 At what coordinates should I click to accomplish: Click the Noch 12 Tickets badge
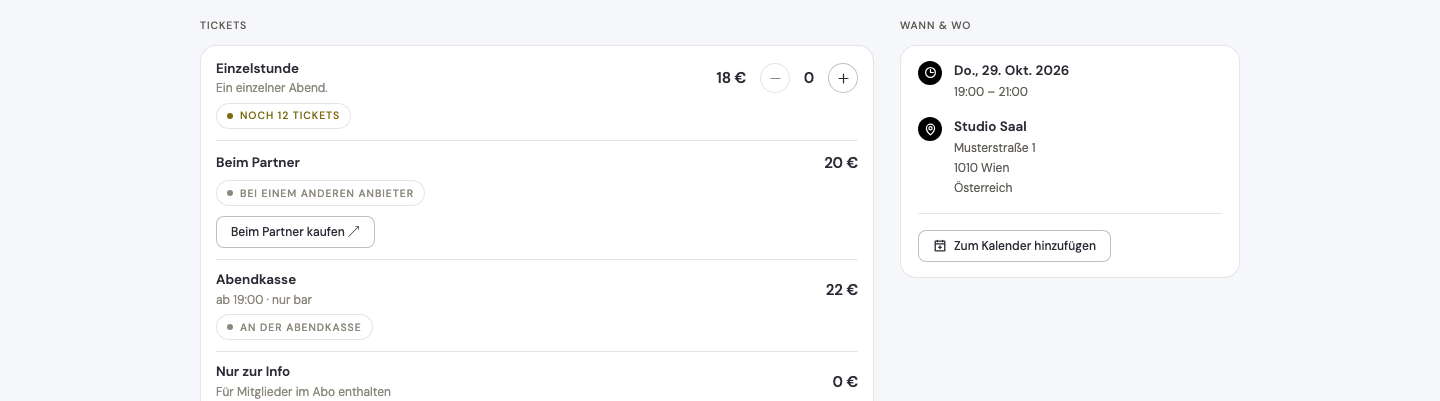pos(283,116)
